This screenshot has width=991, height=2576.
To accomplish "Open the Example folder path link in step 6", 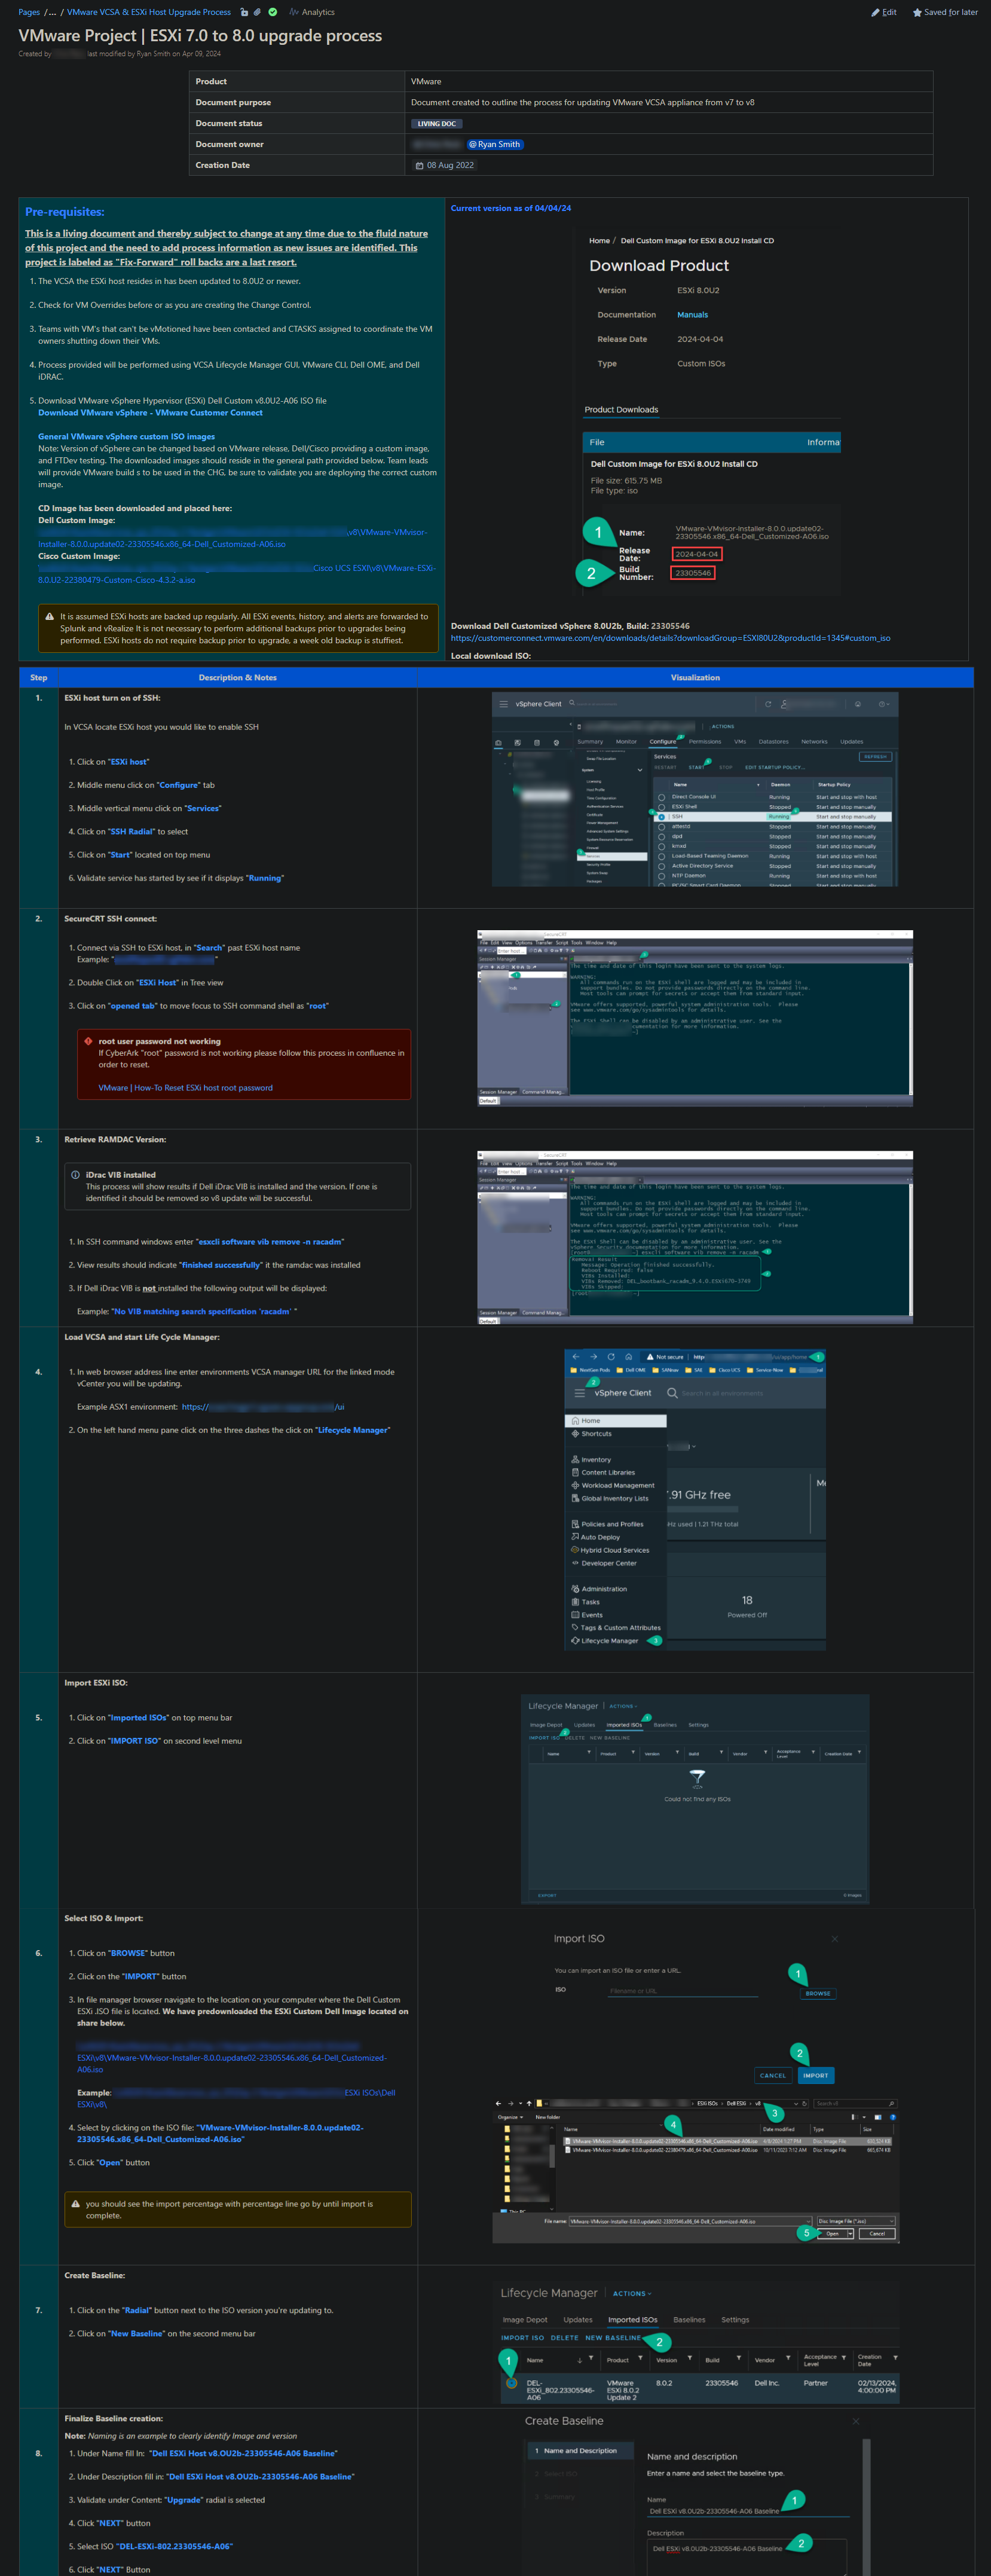I will [x=236, y=2098].
